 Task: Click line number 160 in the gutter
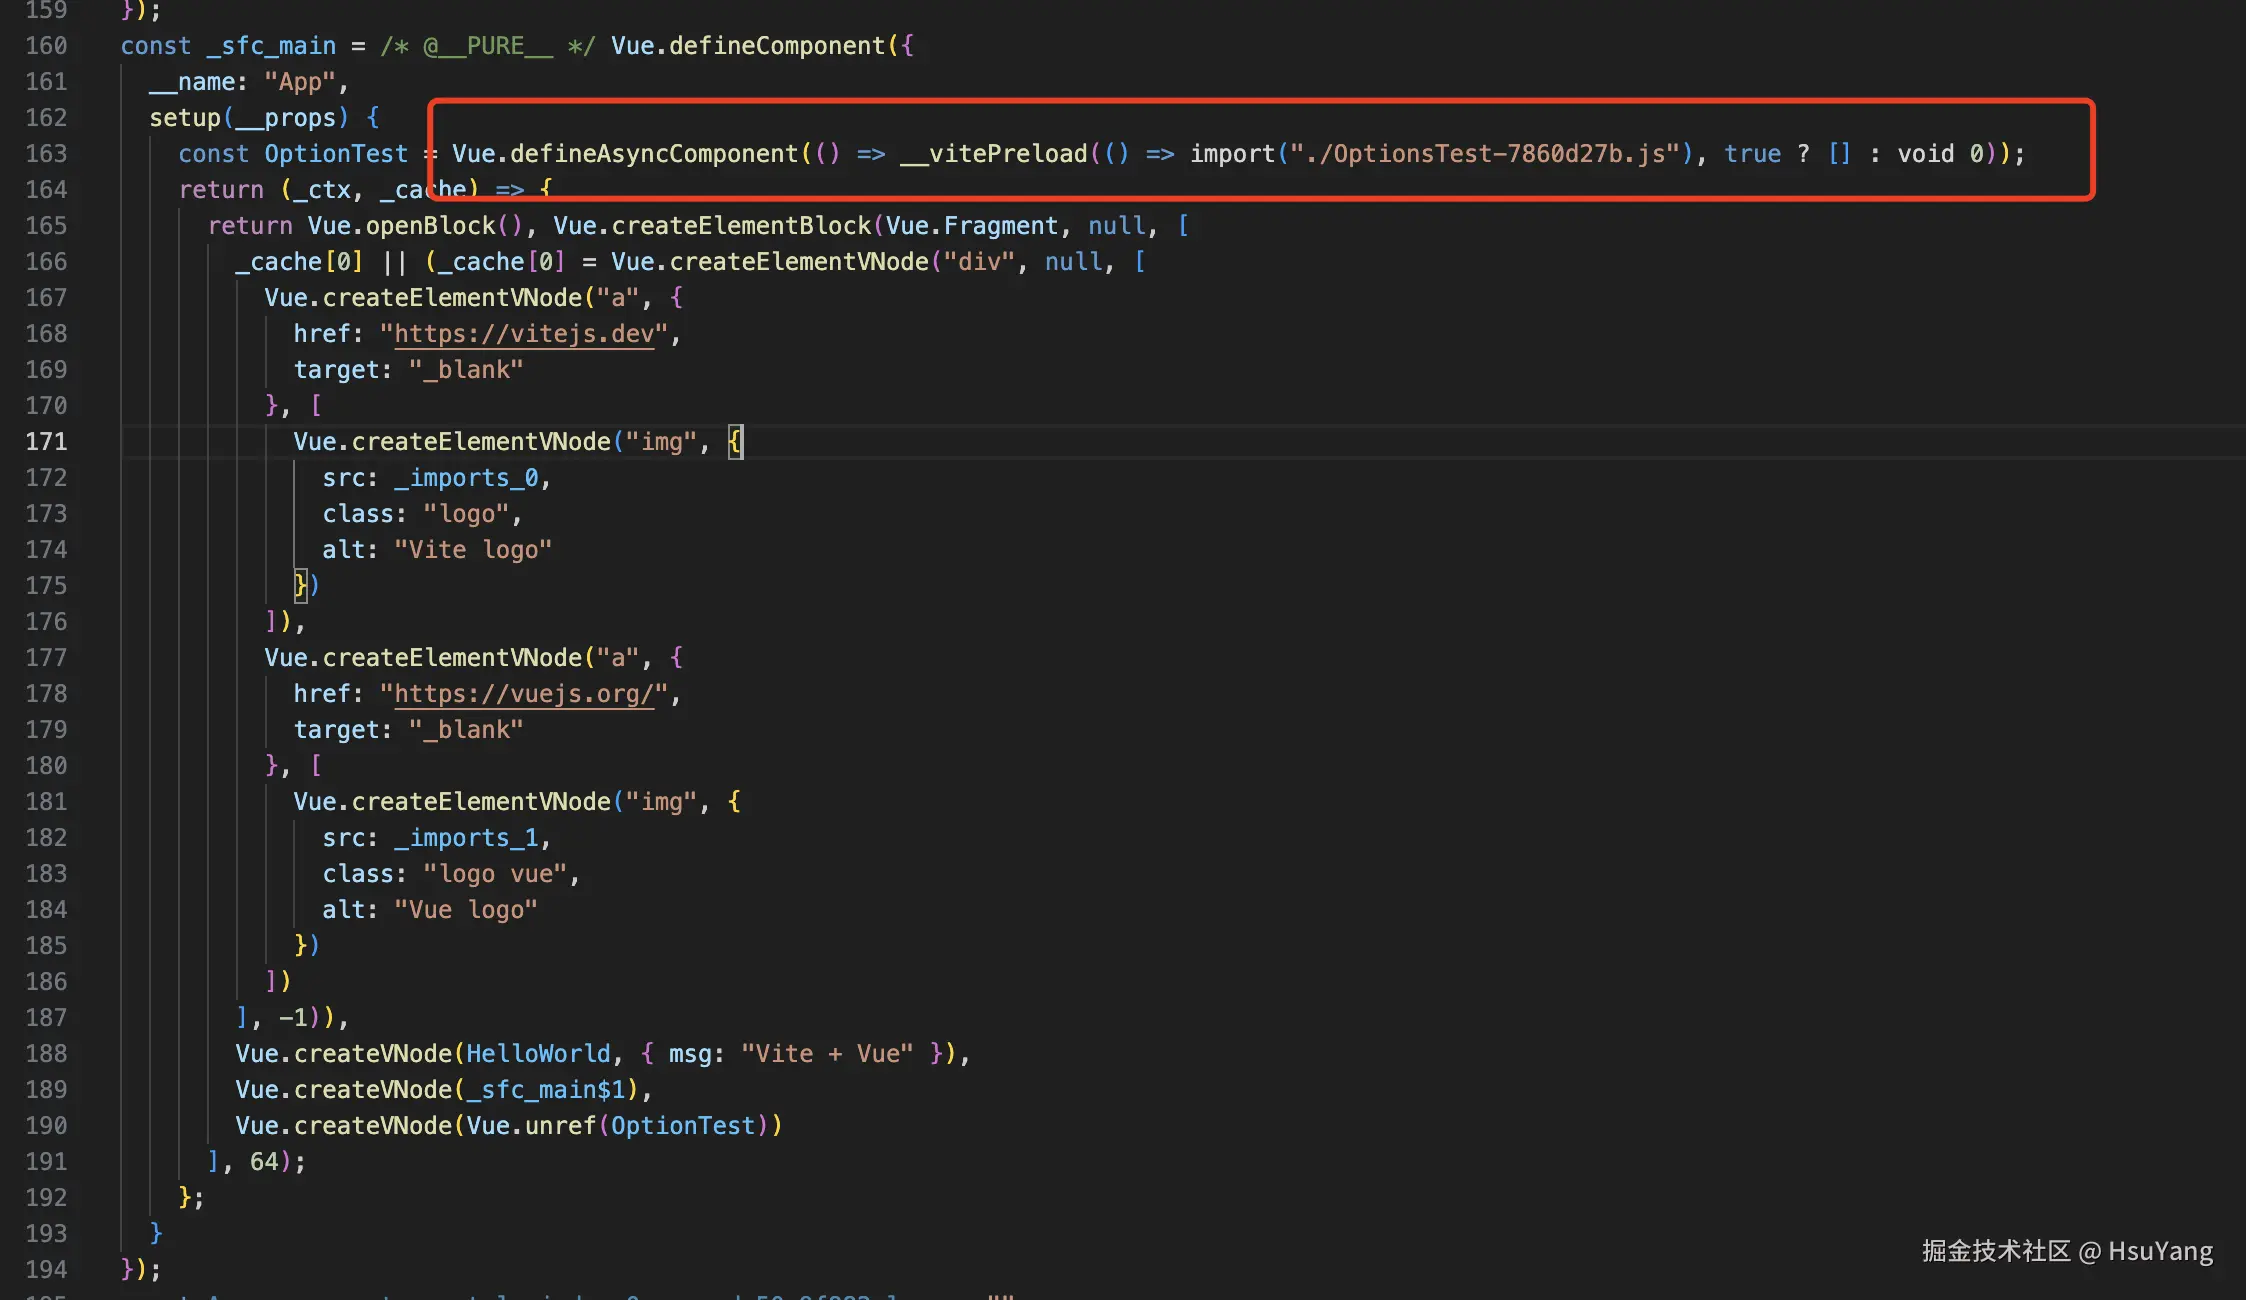[46, 46]
